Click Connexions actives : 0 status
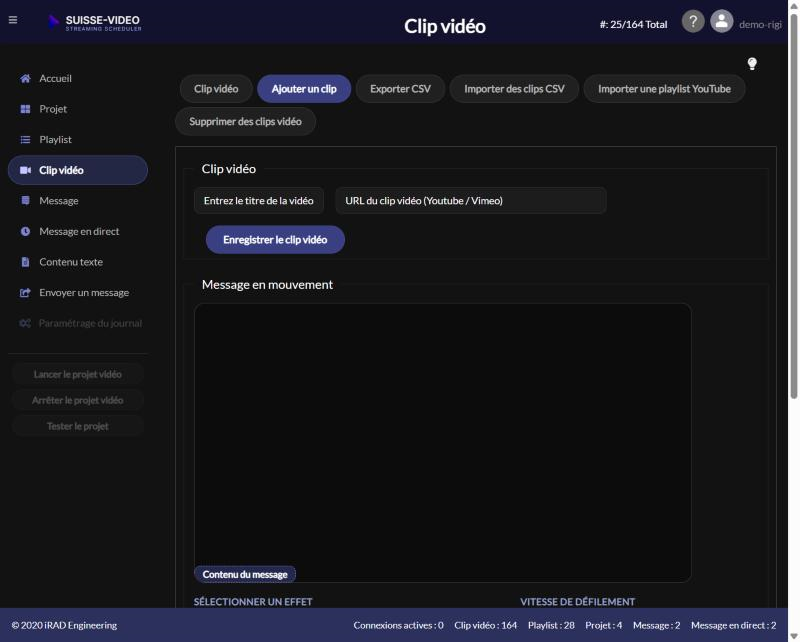The image size is (800, 642). pyautogui.click(x=398, y=625)
